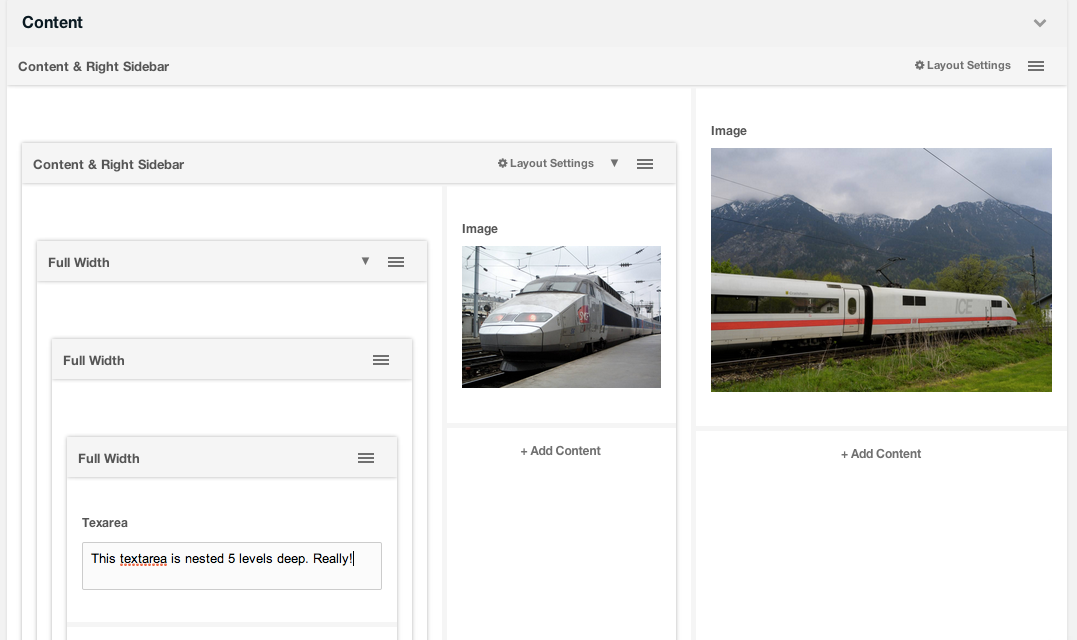Click inside the Texarea text field
Viewport: 1077px width, 640px height.
(x=231, y=566)
